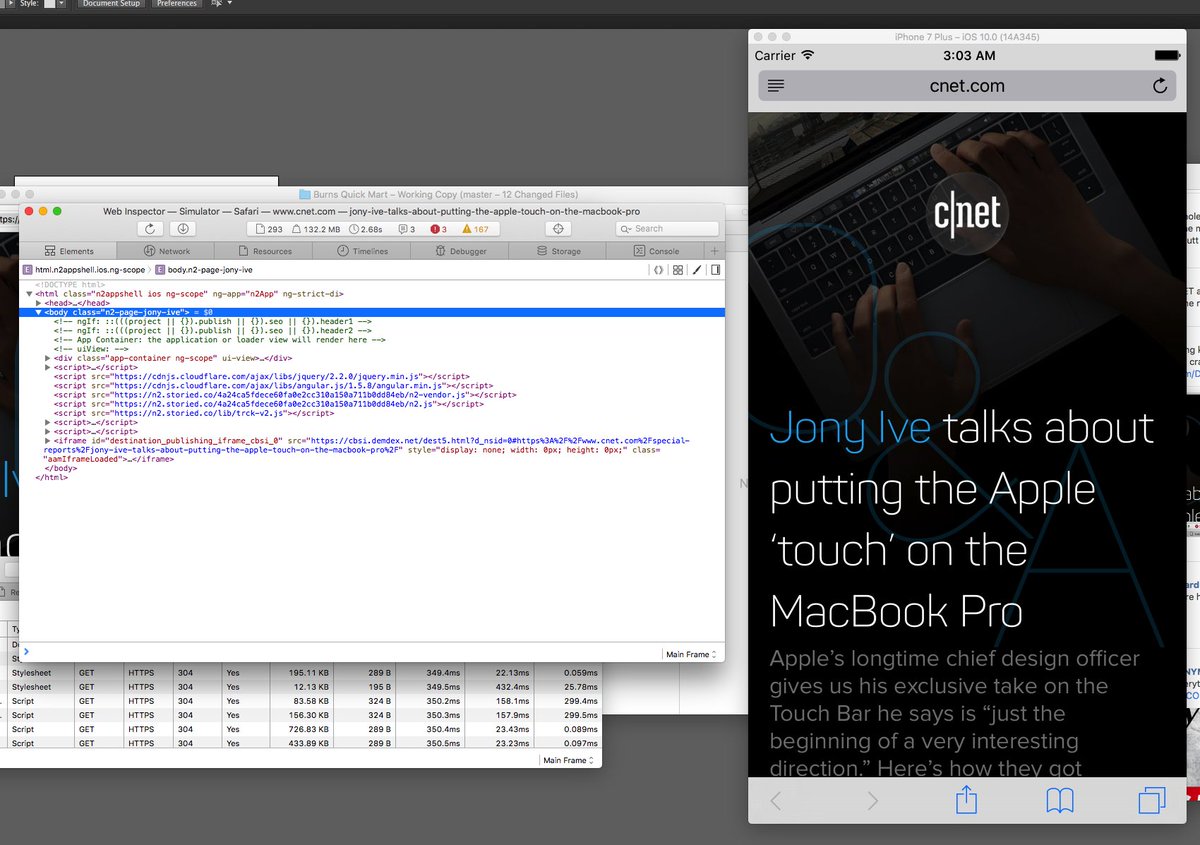Tap the reader lines icon in simulator
The width and height of the screenshot is (1200, 845).
(x=776, y=86)
